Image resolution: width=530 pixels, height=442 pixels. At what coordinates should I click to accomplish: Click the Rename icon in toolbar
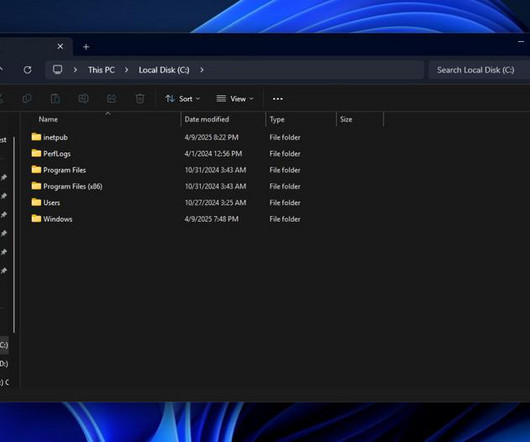click(83, 99)
